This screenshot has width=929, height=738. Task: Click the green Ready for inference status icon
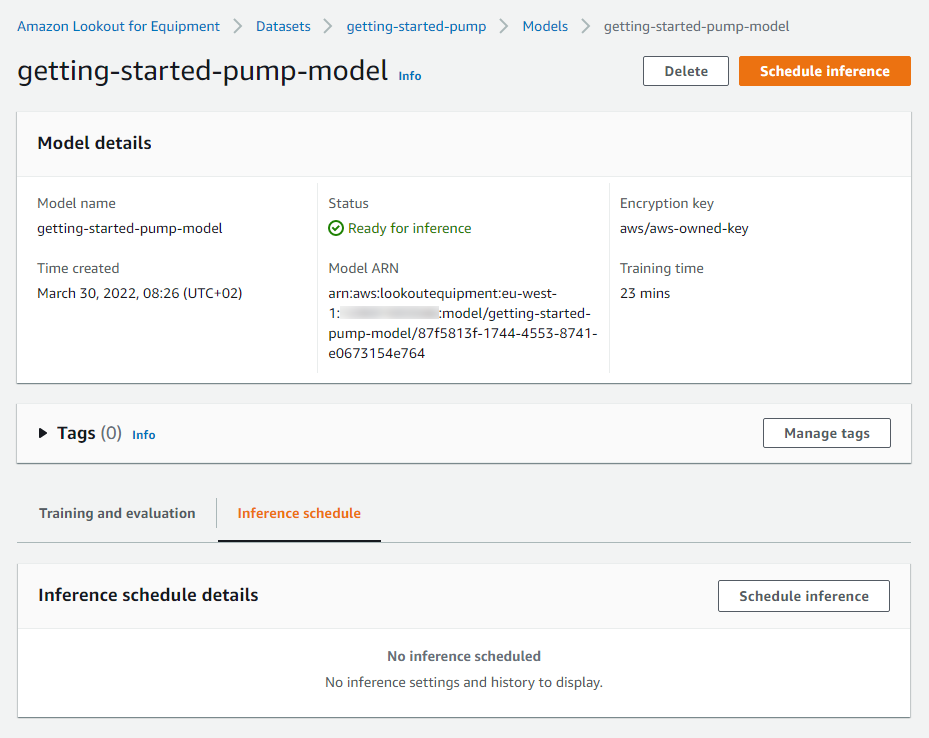[x=336, y=228]
